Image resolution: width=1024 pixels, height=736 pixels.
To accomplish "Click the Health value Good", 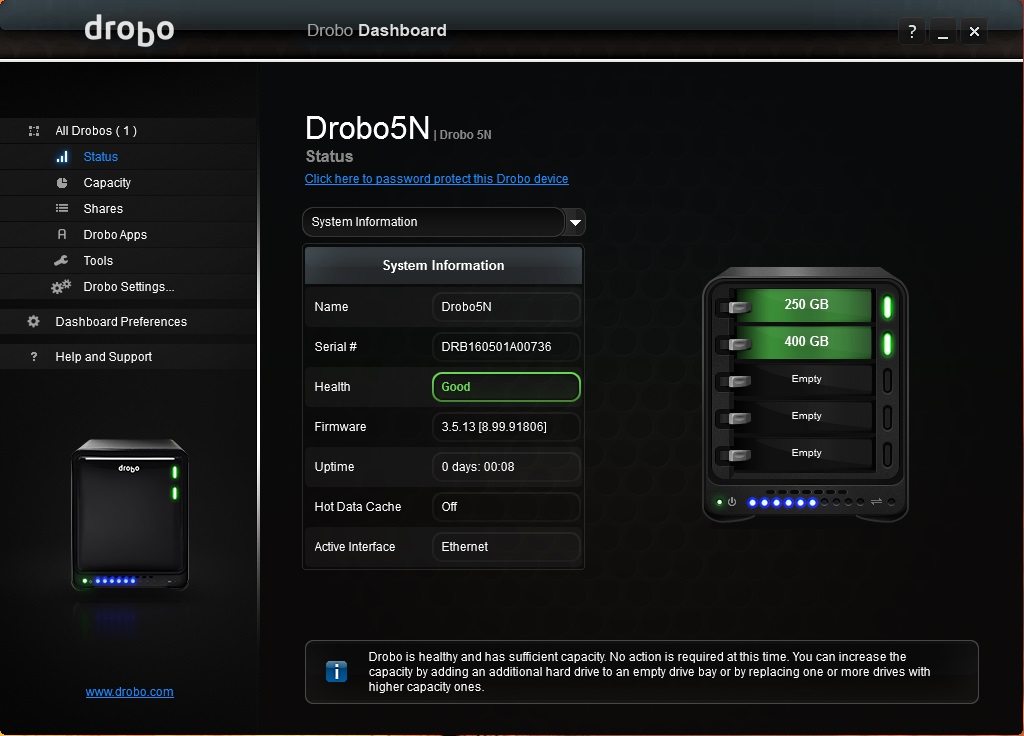I will (506, 387).
